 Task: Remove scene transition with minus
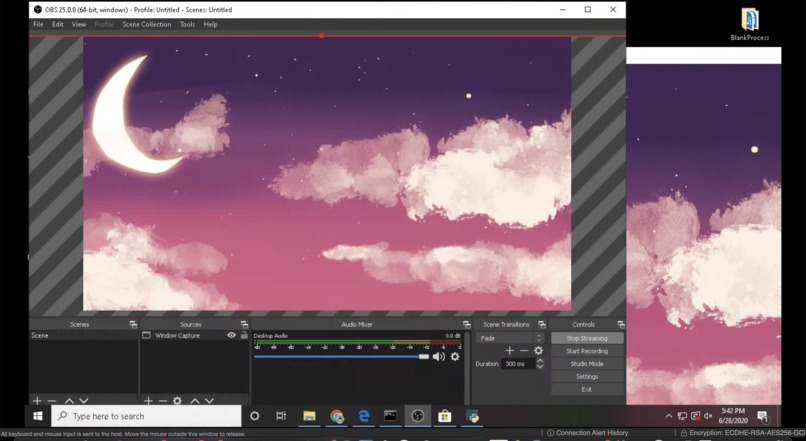[x=524, y=351]
